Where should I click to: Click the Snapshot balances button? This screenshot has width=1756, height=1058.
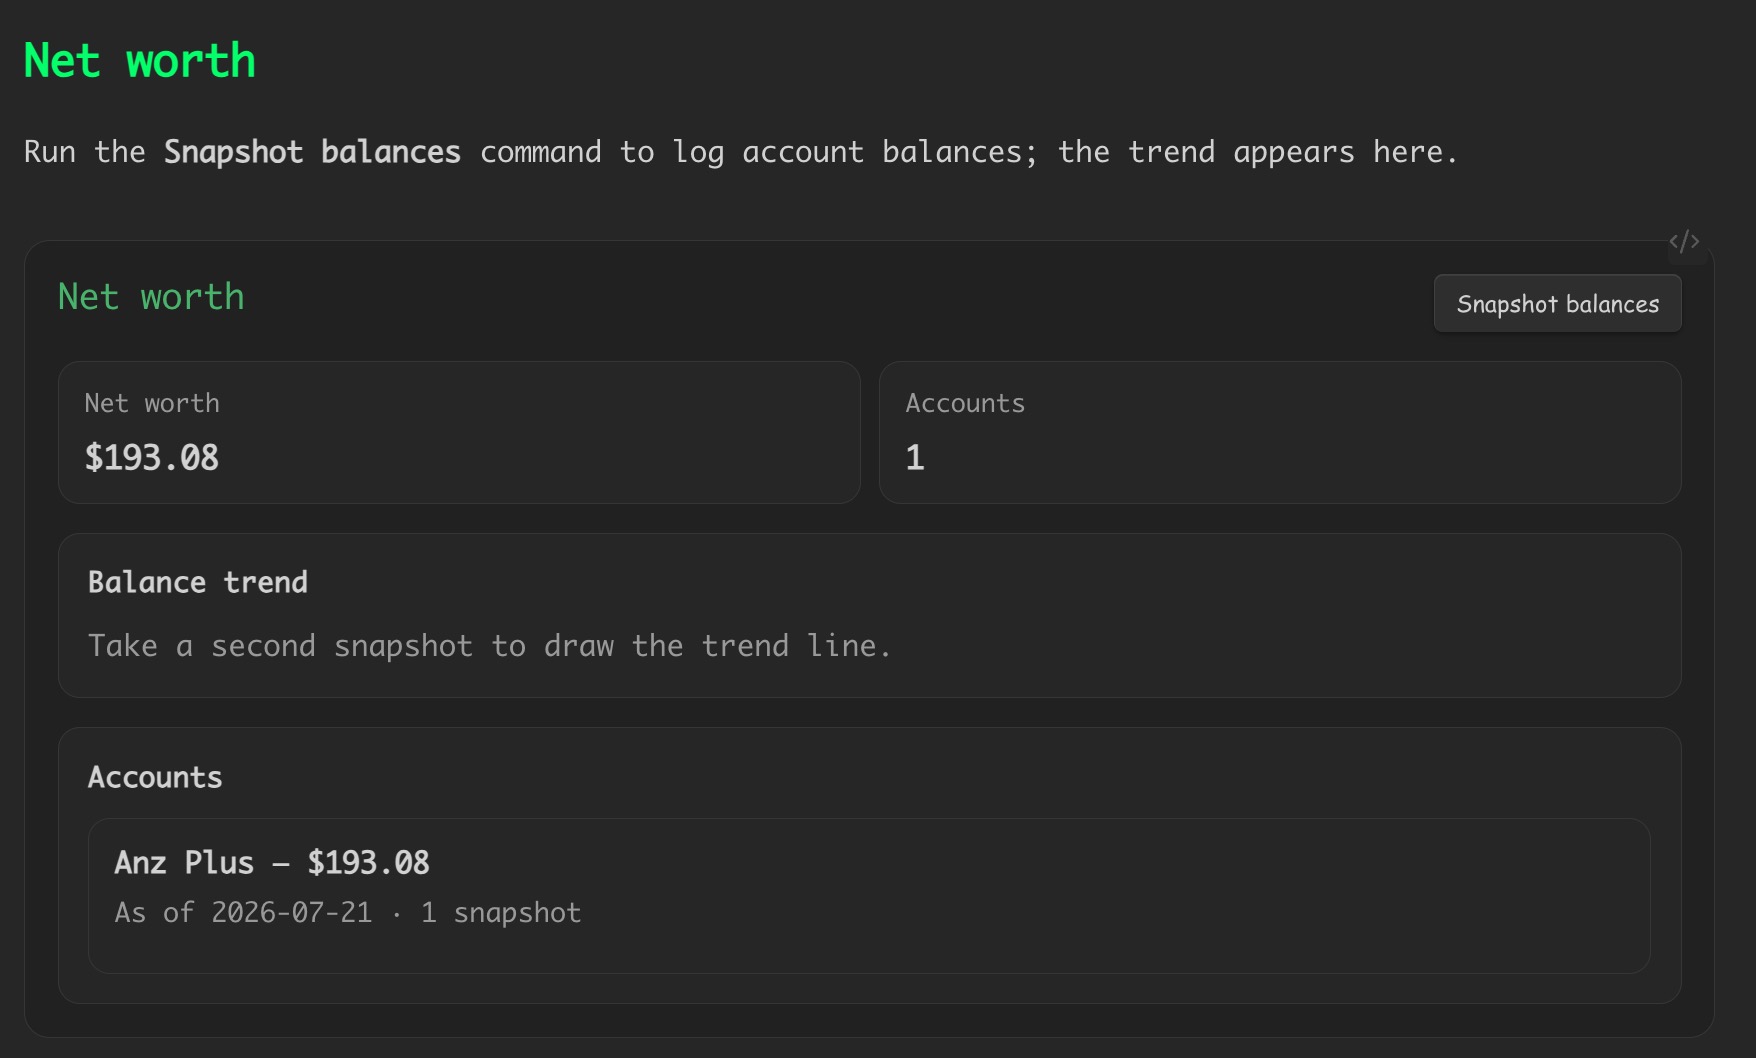point(1557,304)
